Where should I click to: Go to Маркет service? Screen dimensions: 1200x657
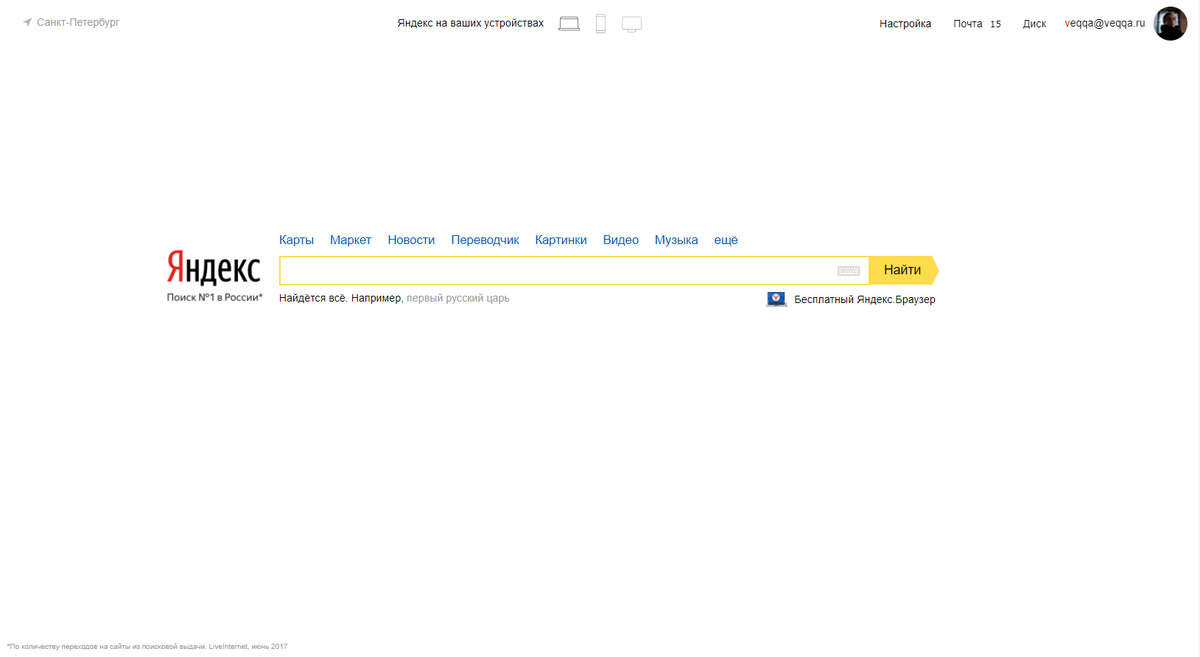(x=350, y=240)
